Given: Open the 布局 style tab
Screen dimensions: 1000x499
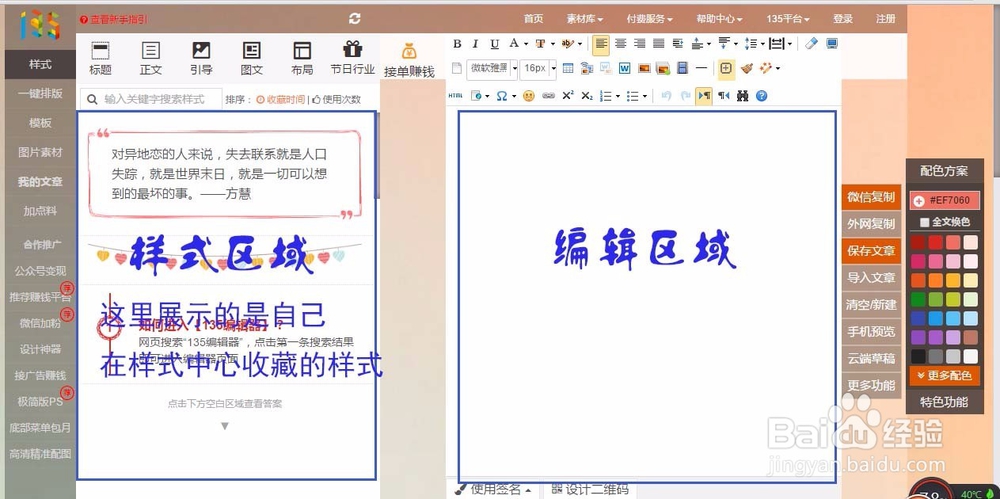Looking at the screenshot, I should pos(302,59).
